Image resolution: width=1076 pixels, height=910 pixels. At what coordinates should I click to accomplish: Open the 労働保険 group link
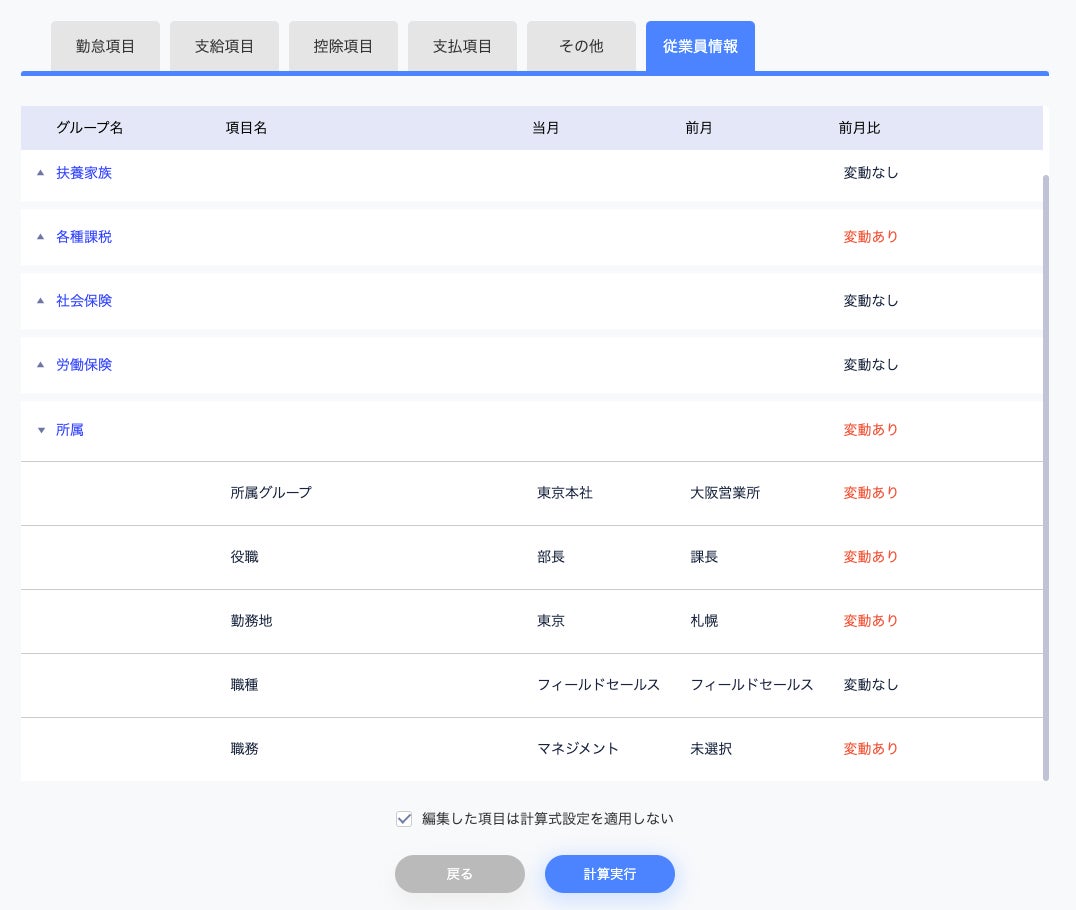(84, 364)
